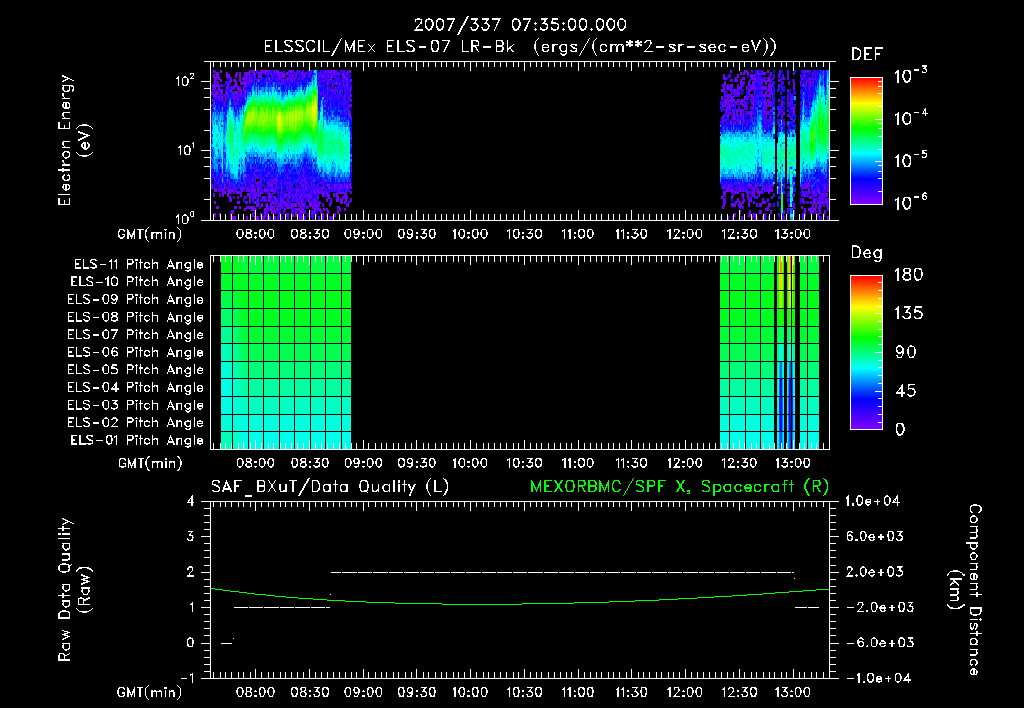Click the 12:30–13:00 electron spectrogram data in top panel
Screen dimensions: 1024x708
775,144
